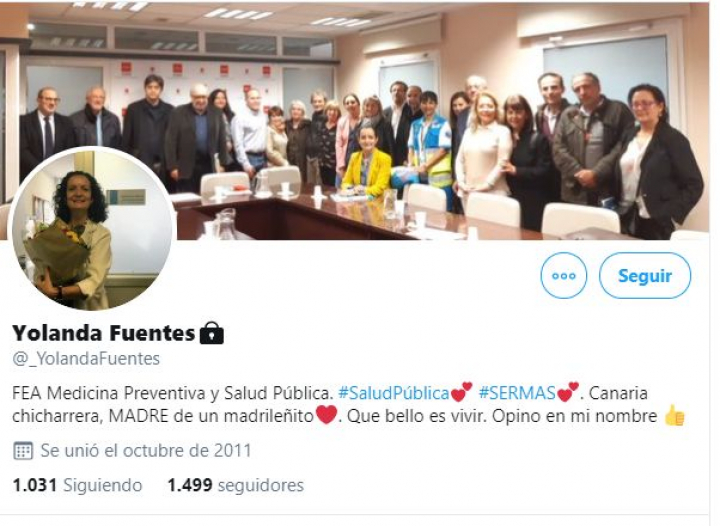Screen dimensions: 720x526
Task: Click the Seguir follow button
Action: pyautogui.click(x=645, y=275)
